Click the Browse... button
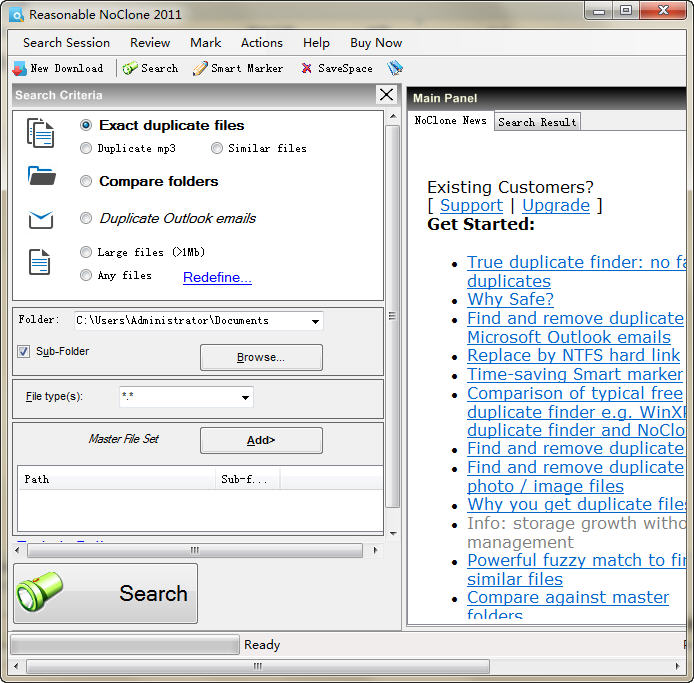Screen dimensions: 694x683 pos(261,357)
